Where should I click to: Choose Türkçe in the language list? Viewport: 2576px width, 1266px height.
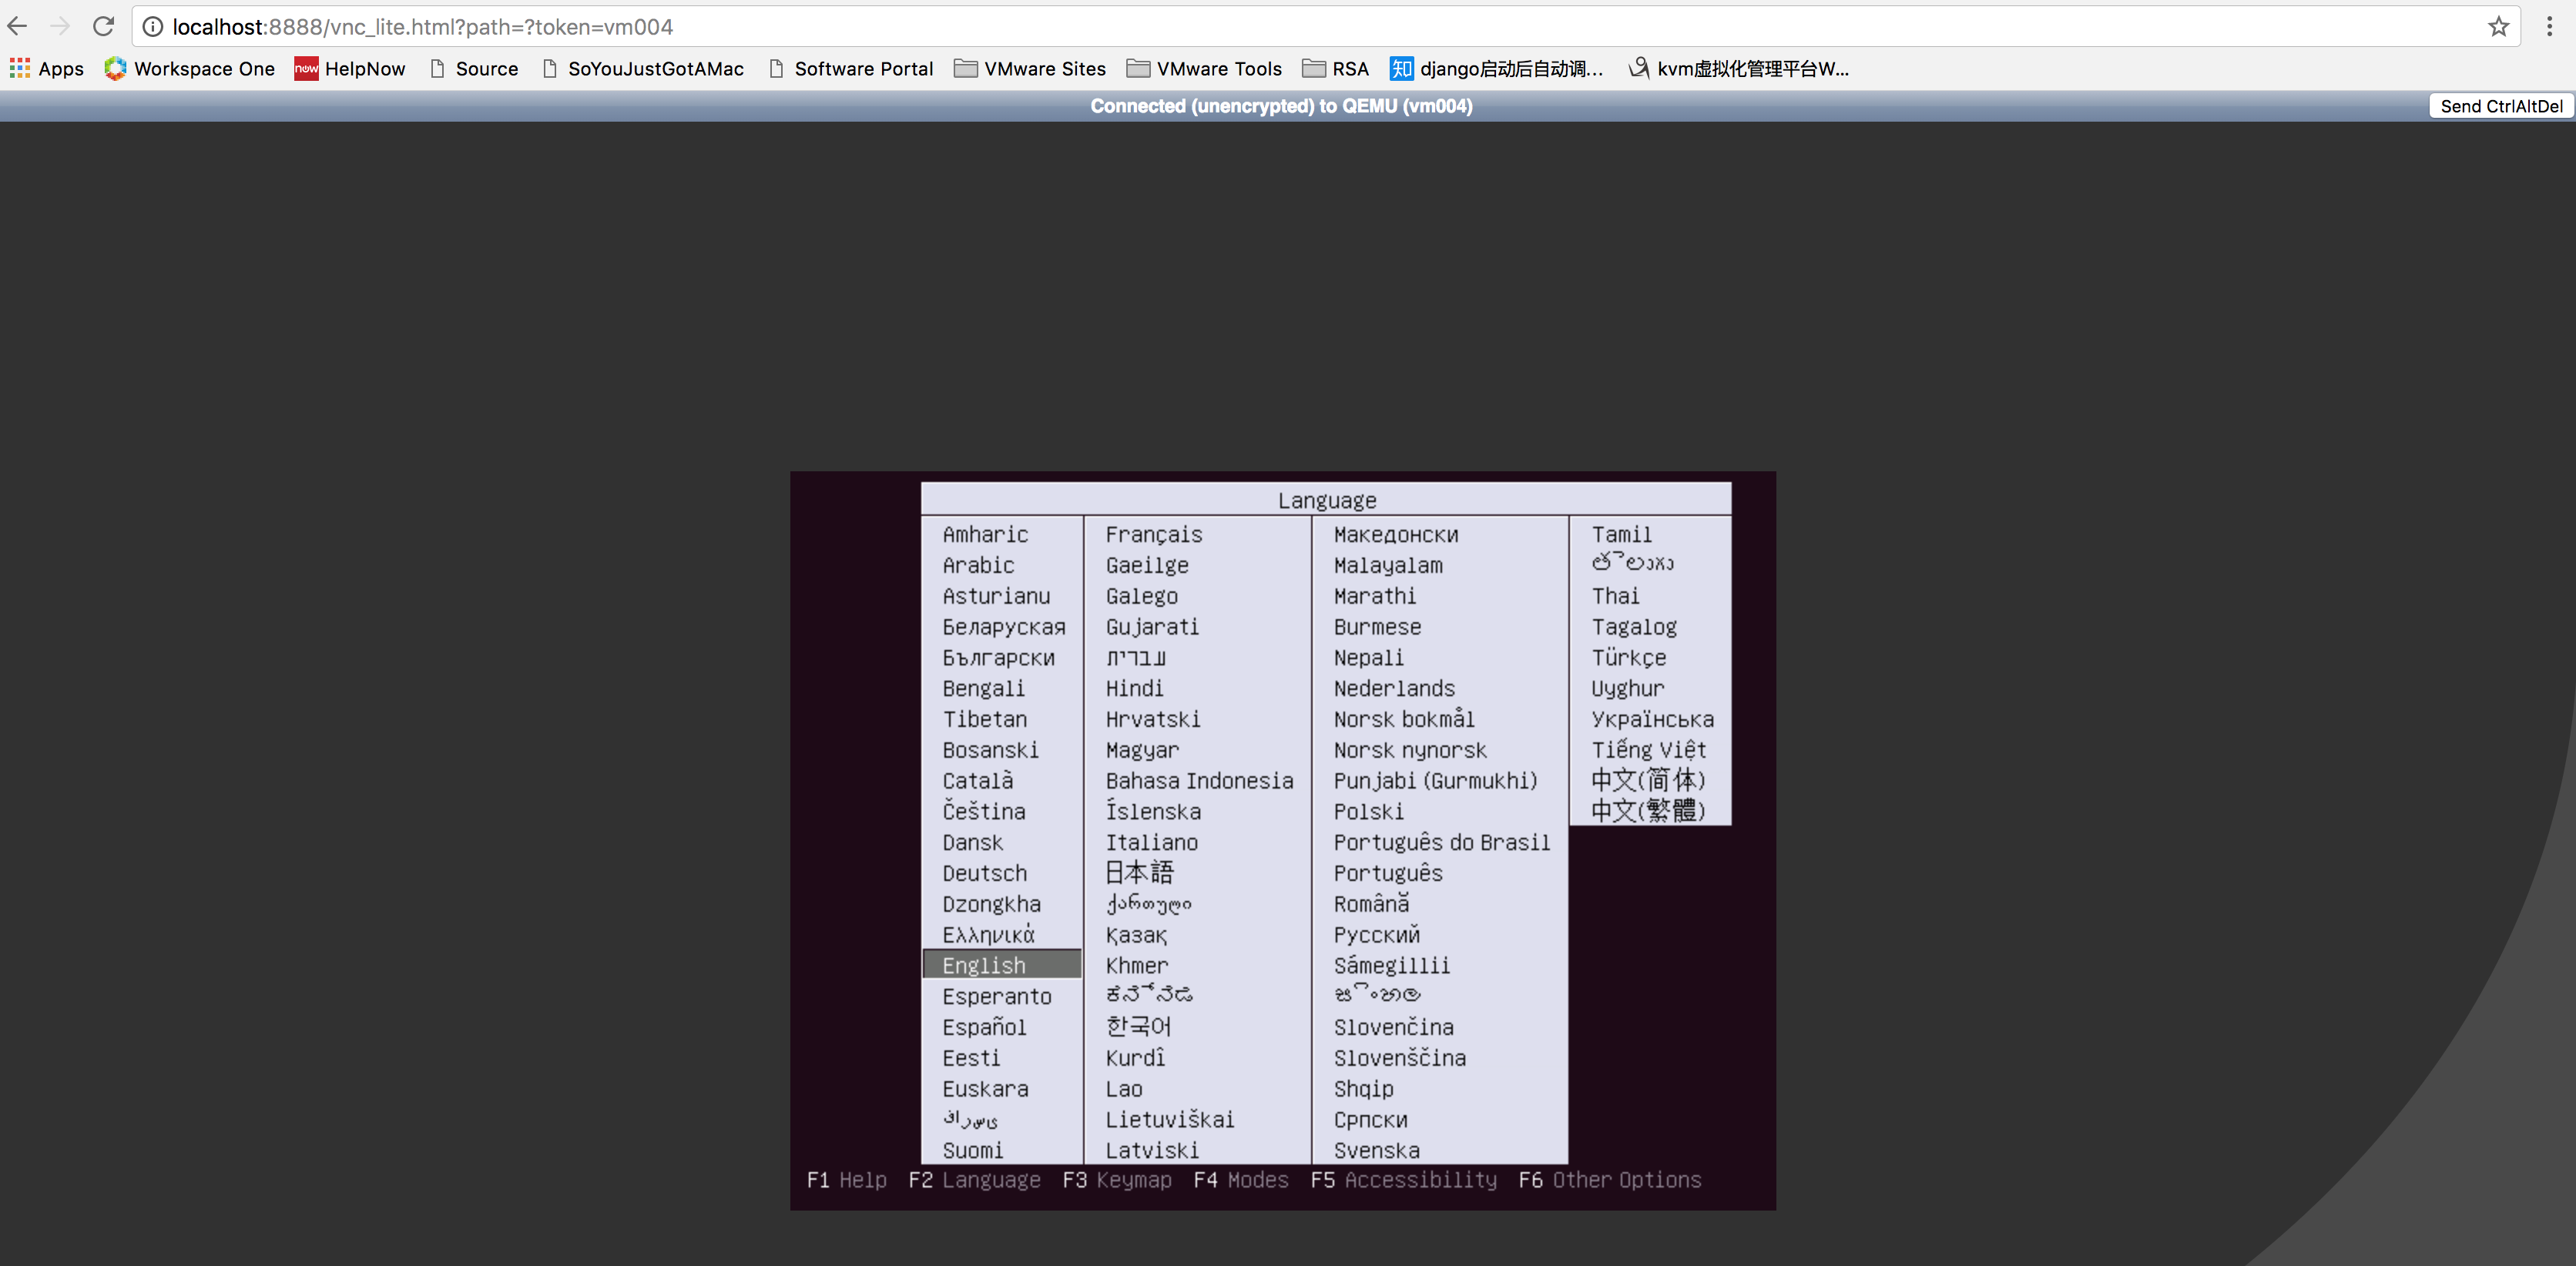click(1628, 658)
